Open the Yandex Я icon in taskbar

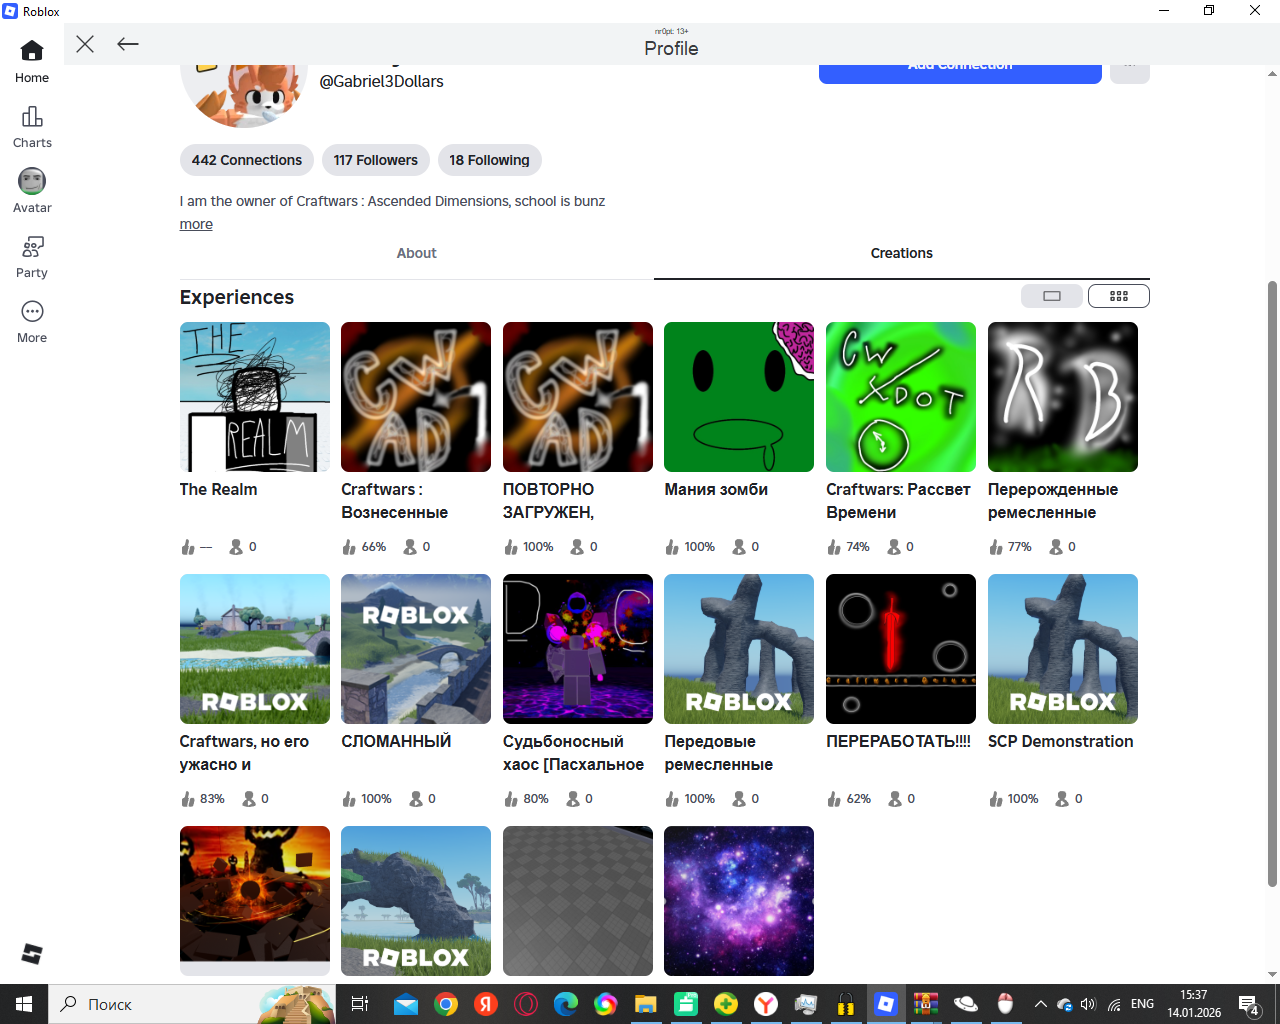tap(486, 1004)
